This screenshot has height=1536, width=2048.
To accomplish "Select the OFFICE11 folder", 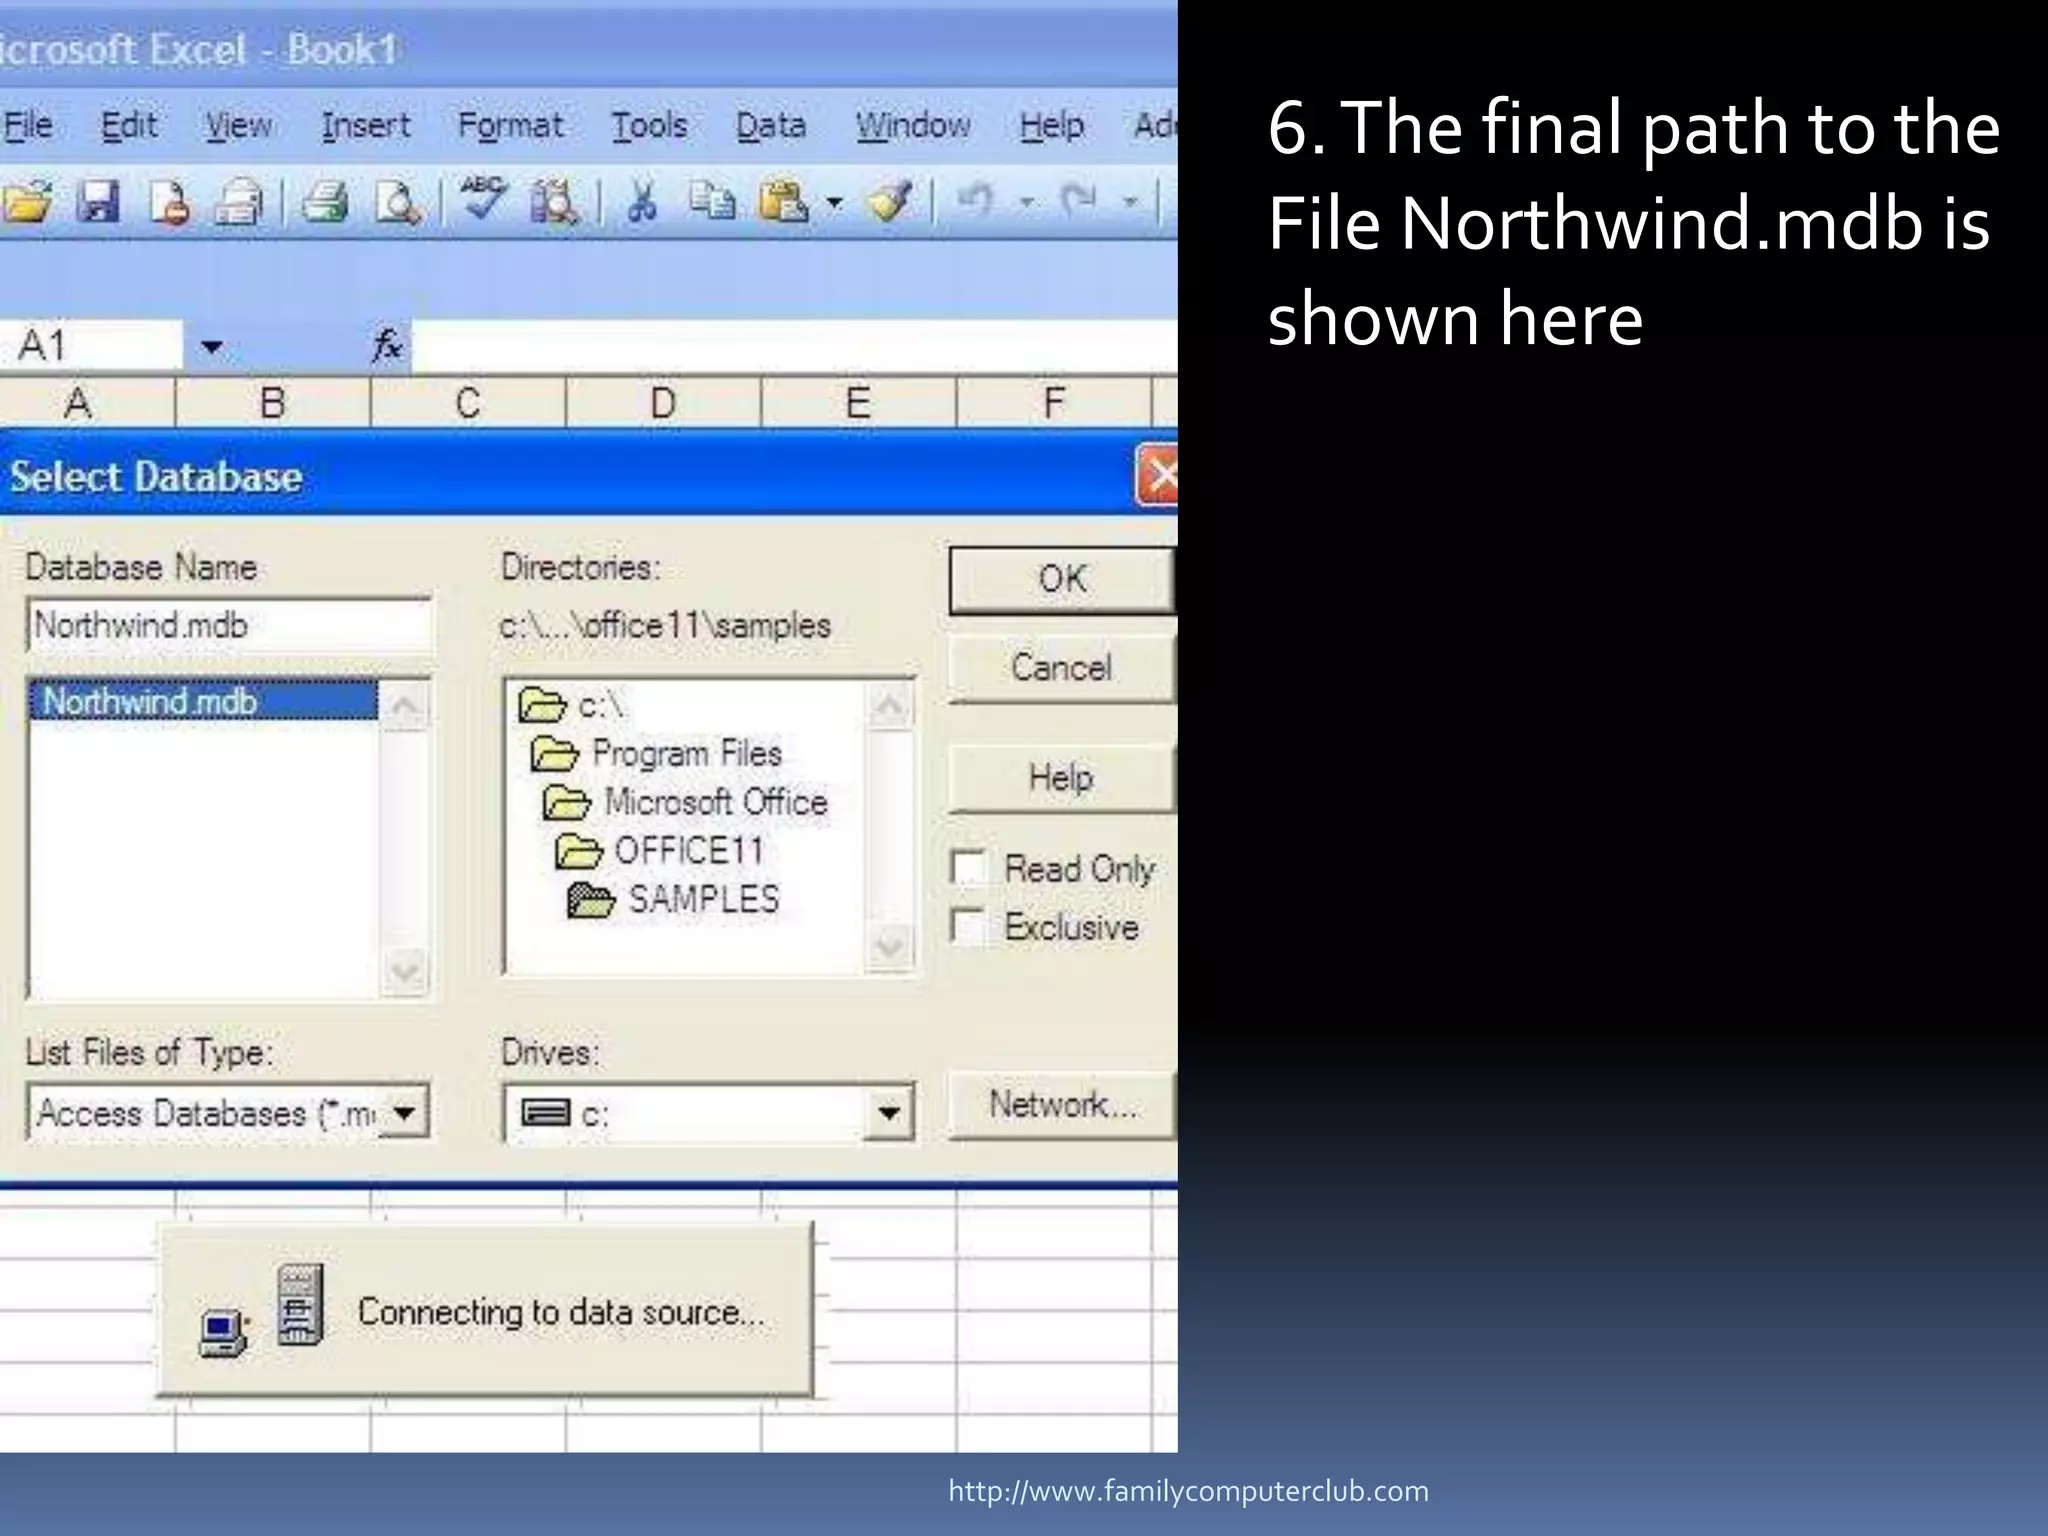I will [659, 851].
